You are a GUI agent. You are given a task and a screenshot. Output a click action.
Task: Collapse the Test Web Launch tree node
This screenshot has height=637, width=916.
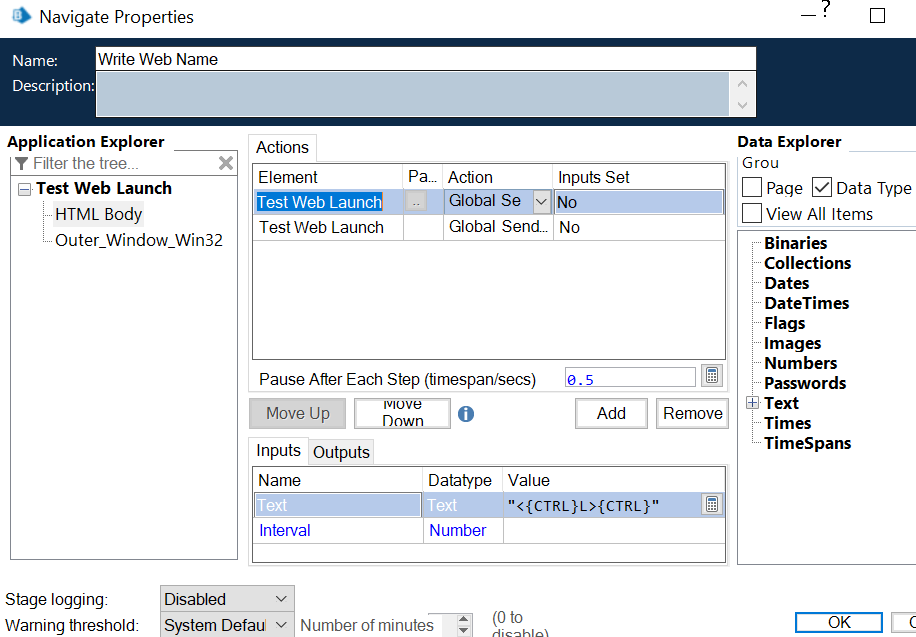tap(24, 189)
